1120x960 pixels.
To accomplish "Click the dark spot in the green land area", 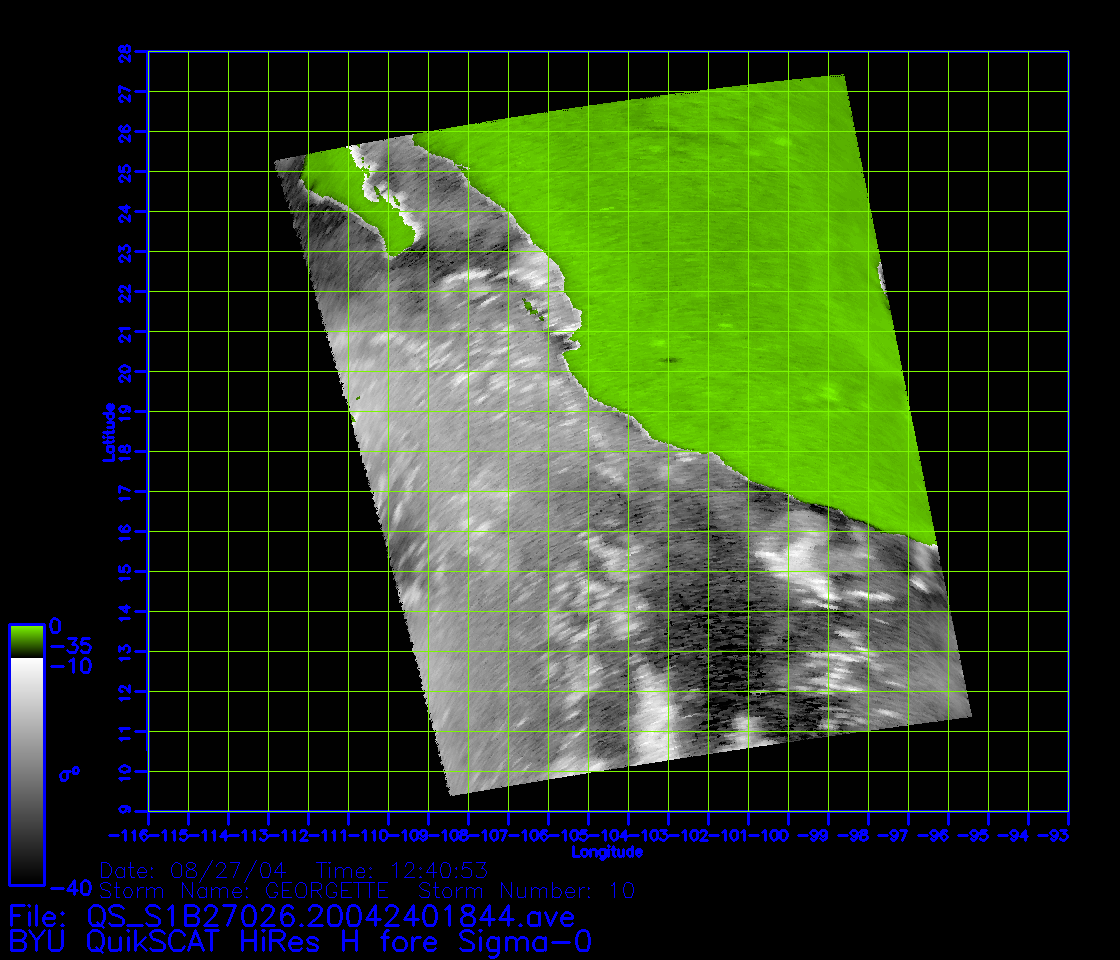I will [x=665, y=359].
